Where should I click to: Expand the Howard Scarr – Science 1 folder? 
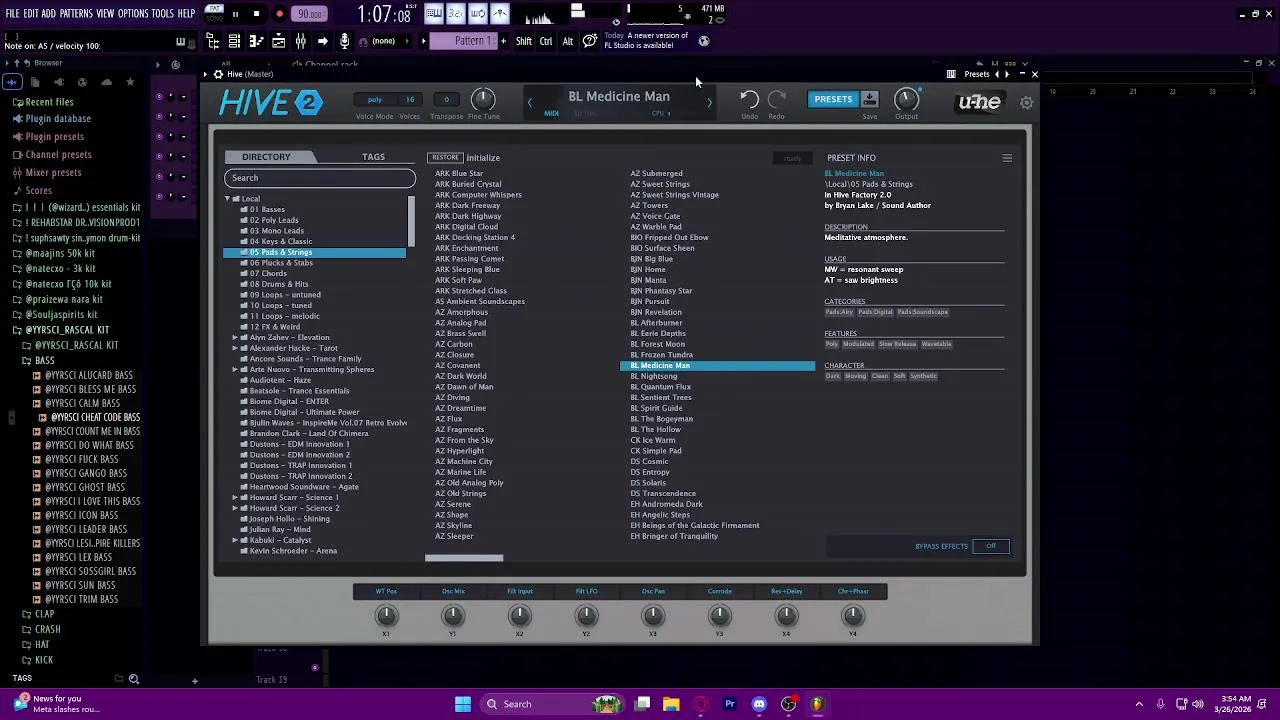point(235,497)
